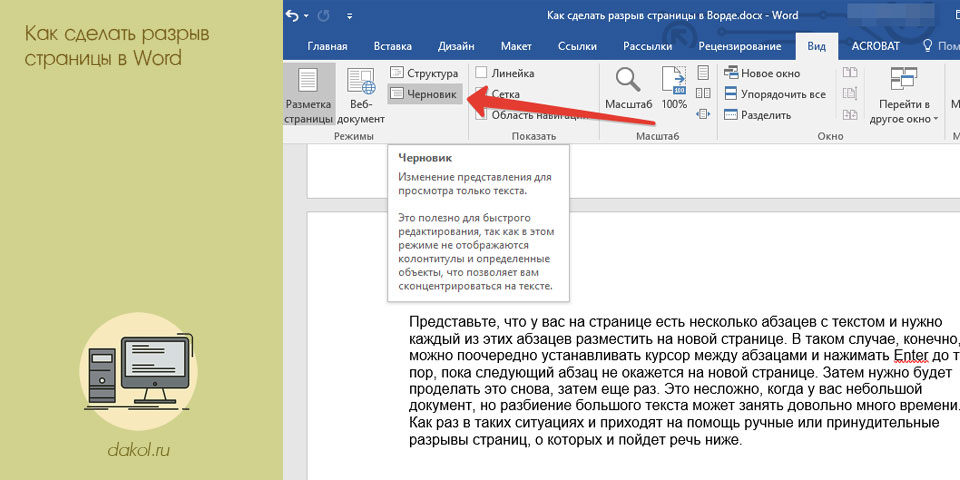Click the document title in the title bar

[x=672, y=16]
